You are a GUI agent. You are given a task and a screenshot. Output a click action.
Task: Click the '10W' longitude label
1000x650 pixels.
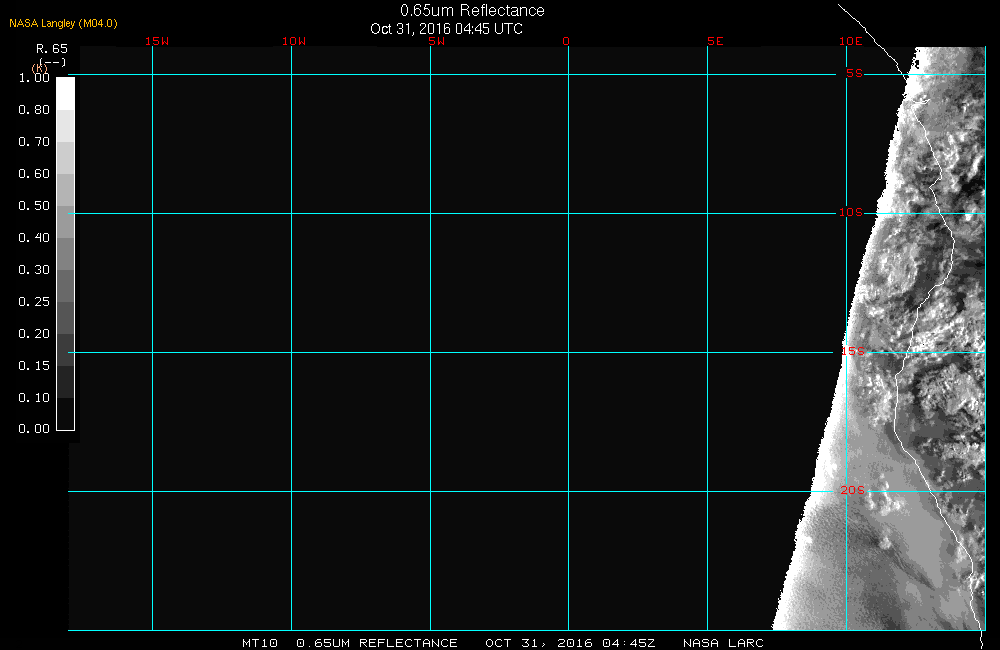294,41
